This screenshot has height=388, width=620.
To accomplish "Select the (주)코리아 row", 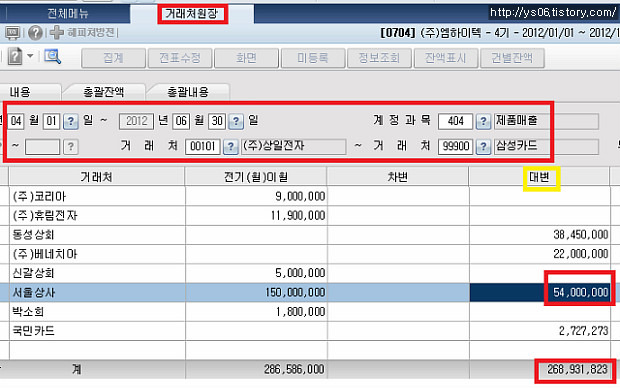I will point(310,196).
